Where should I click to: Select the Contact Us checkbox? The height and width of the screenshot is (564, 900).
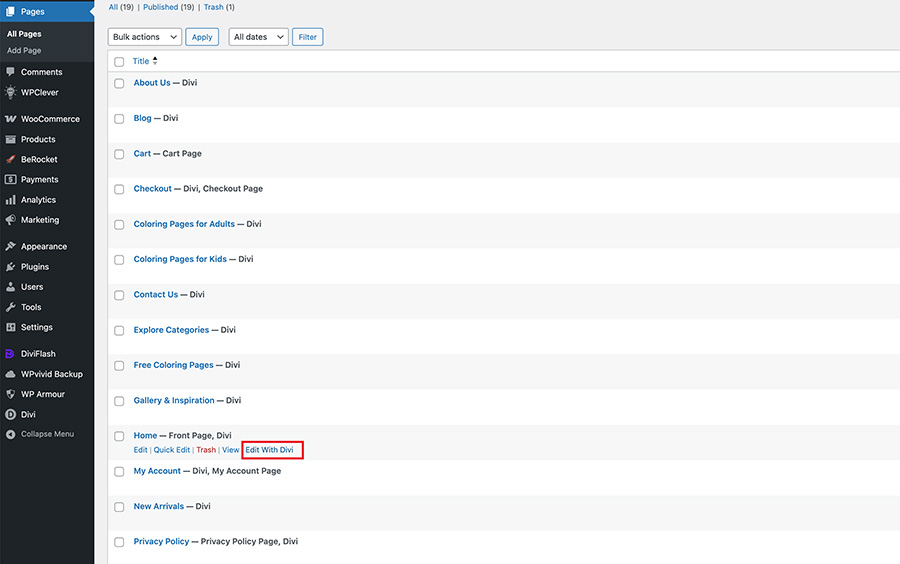(x=119, y=295)
